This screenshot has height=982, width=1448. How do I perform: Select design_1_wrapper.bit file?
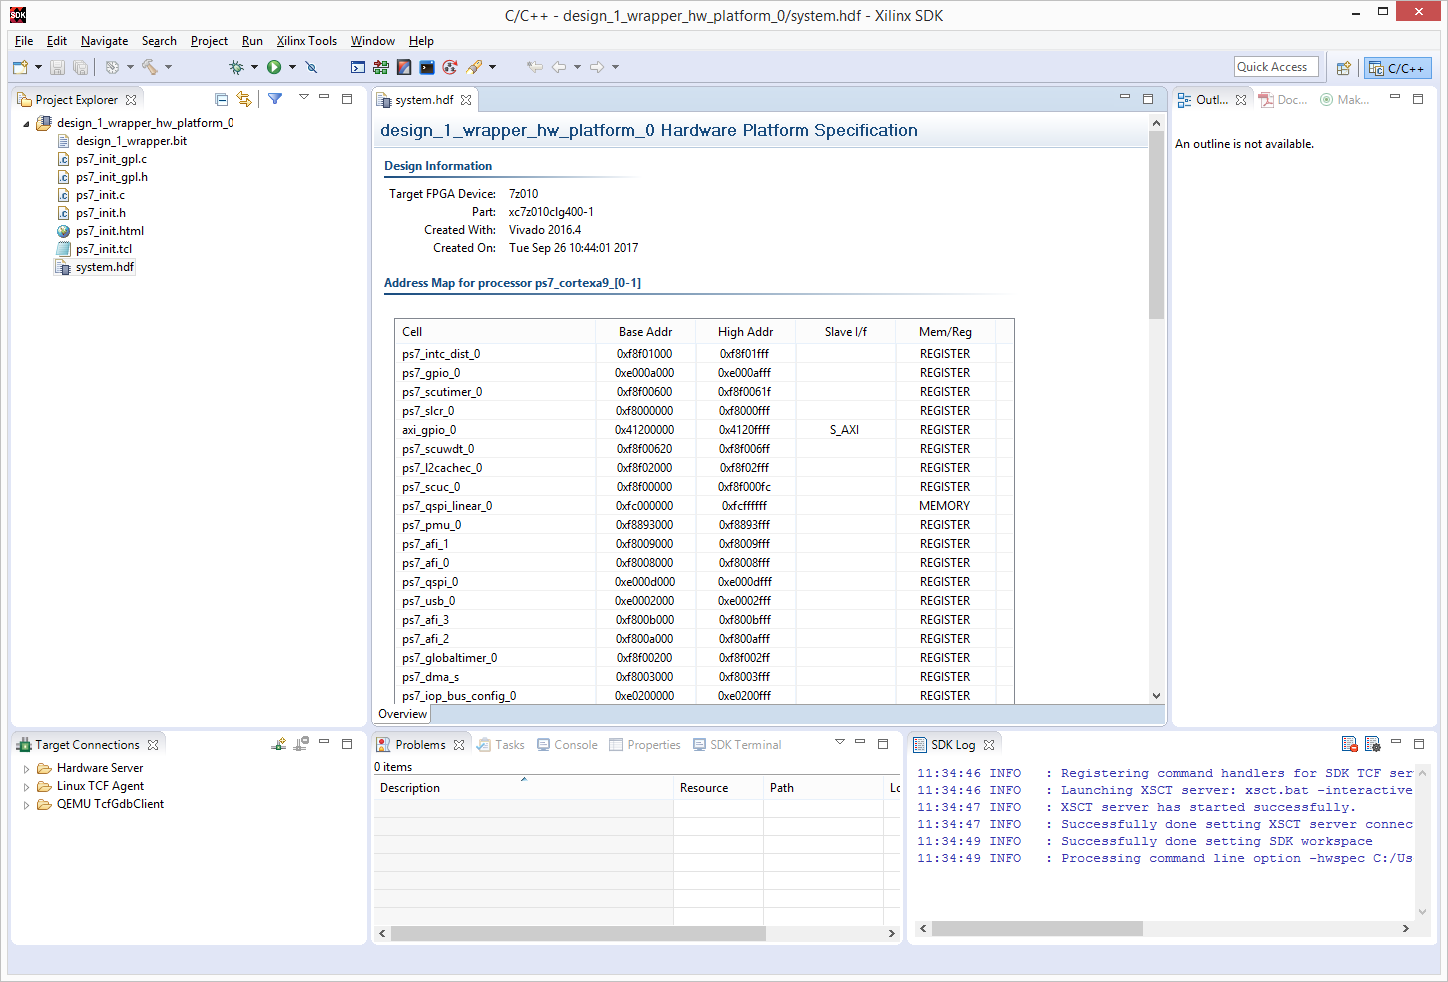coord(131,141)
